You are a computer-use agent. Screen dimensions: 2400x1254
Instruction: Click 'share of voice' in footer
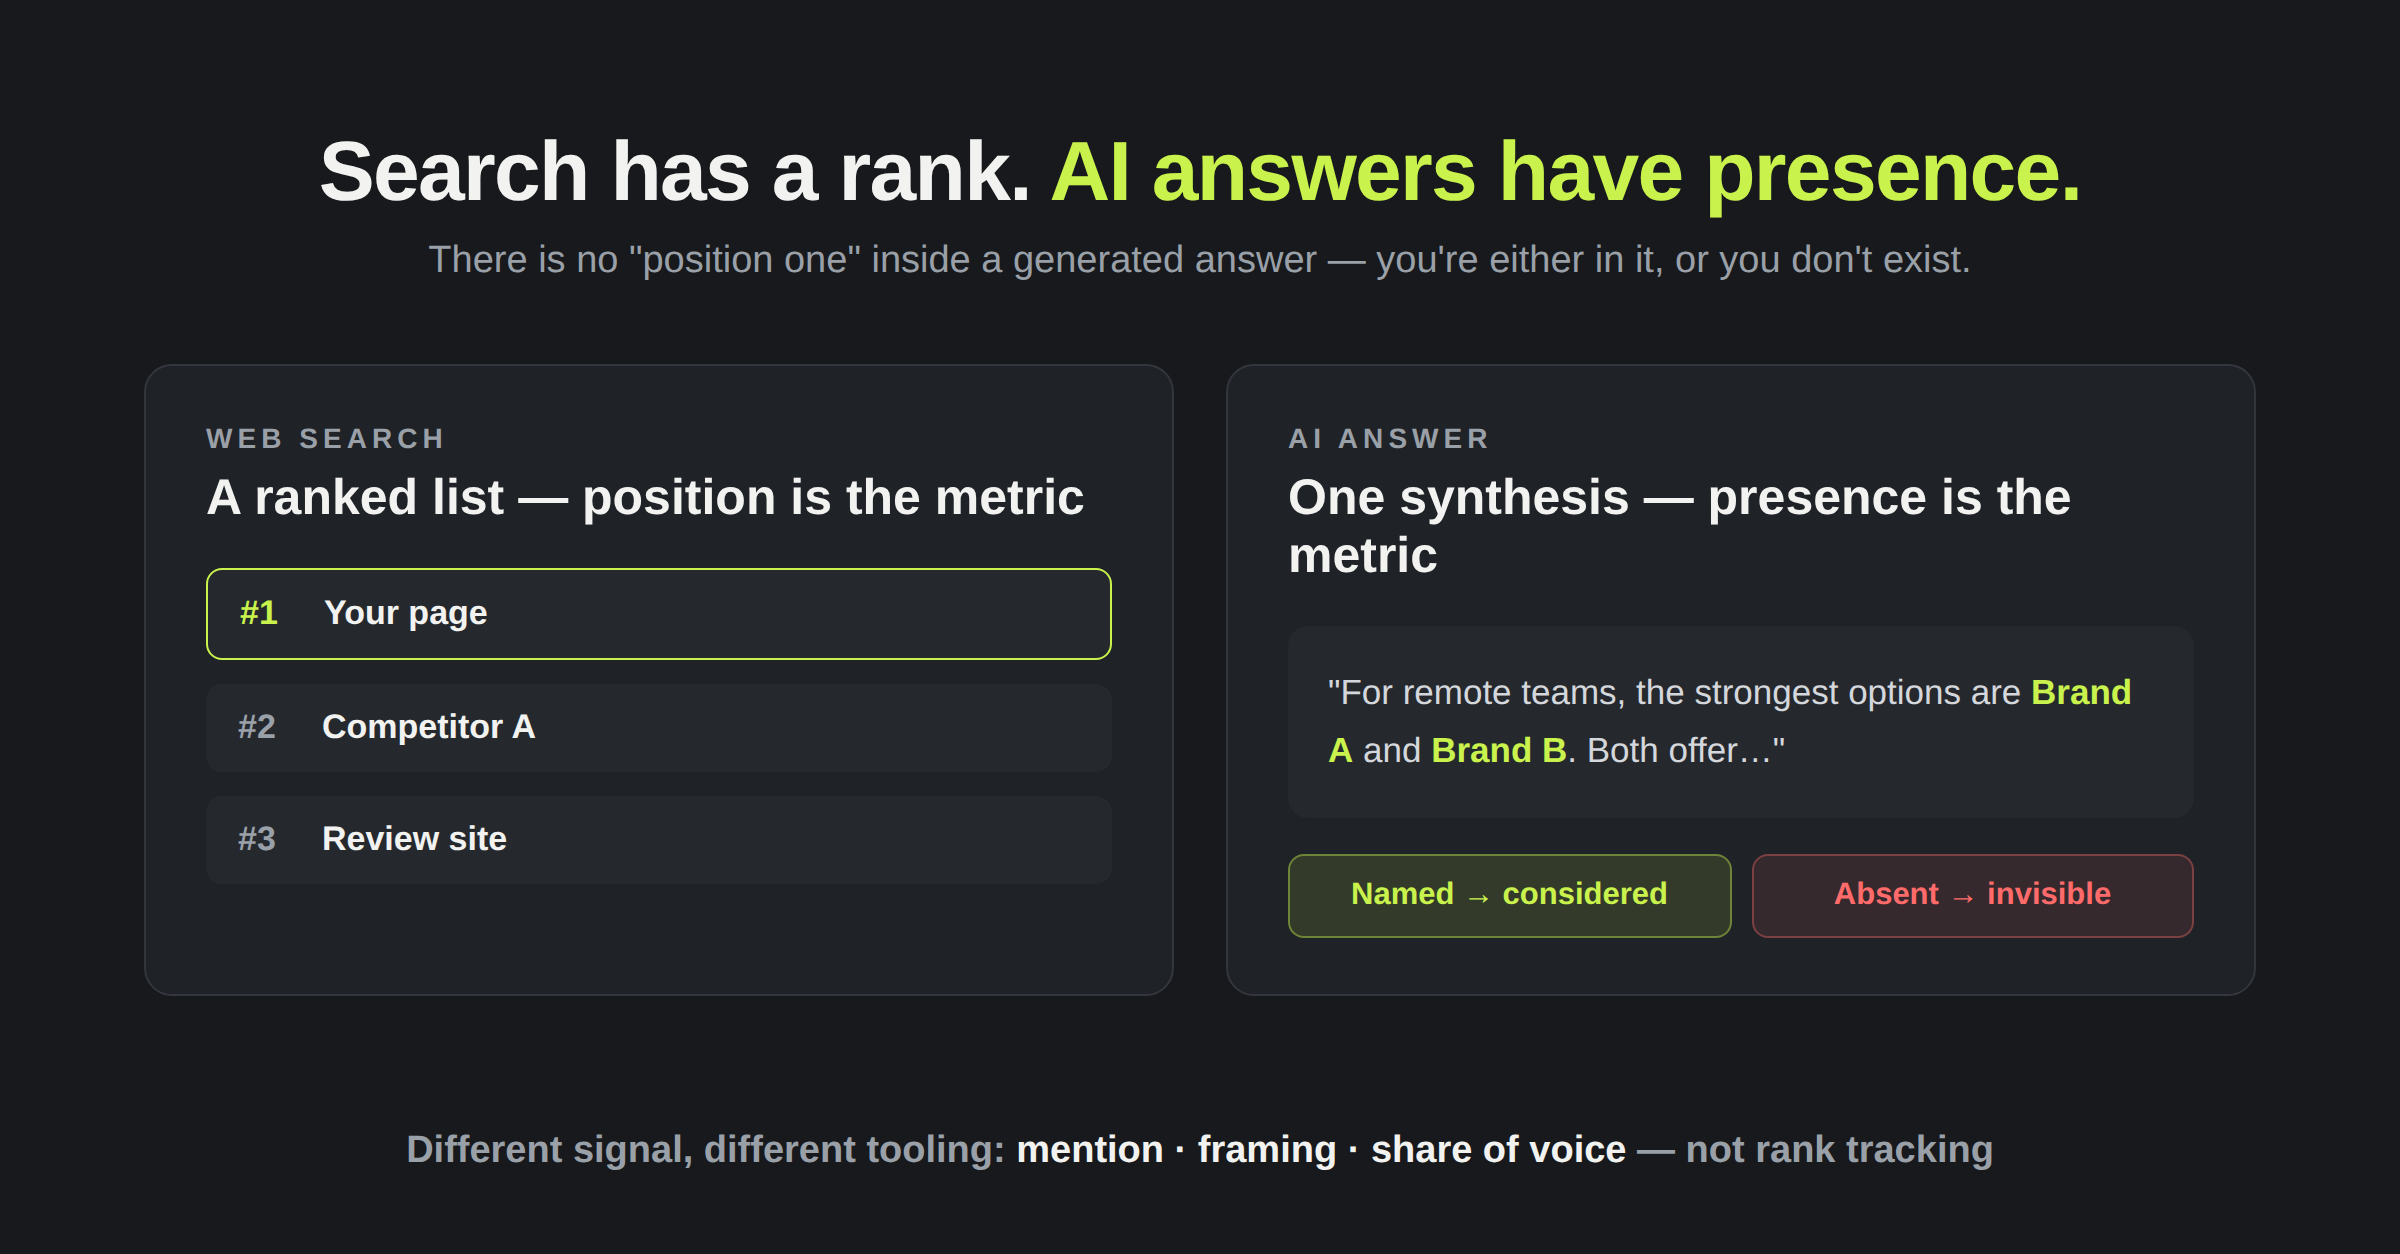(1498, 1150)
